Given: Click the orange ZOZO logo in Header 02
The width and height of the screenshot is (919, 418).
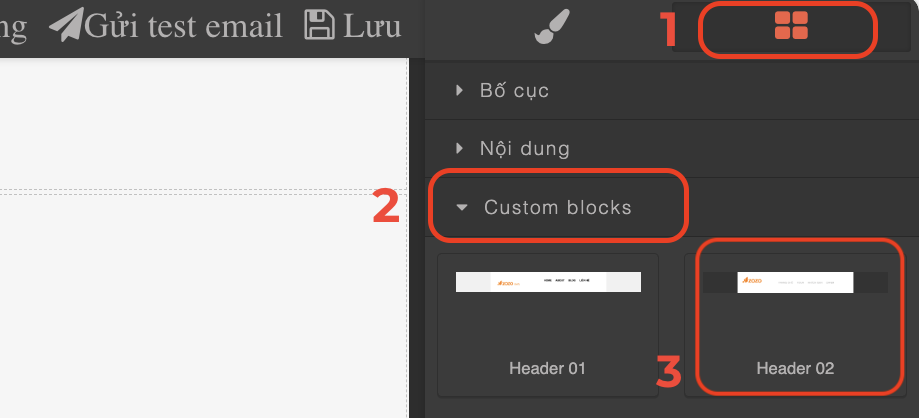Looking at the screenshot, I should coord(752,281).
